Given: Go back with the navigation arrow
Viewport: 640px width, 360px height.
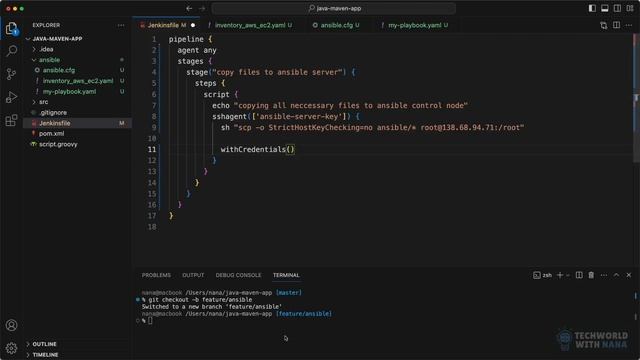Looking at the screenshot, I should pos(189,8).
